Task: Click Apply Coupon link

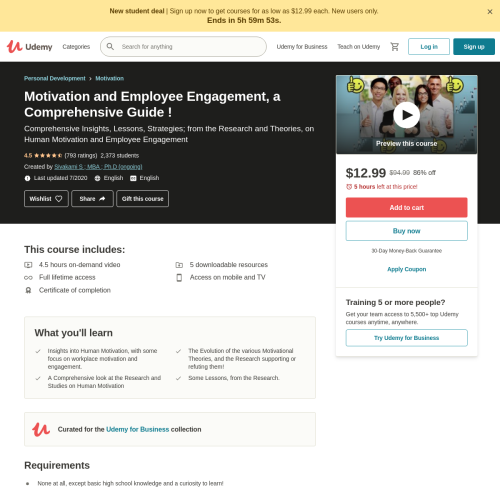Action: point(407,269)
